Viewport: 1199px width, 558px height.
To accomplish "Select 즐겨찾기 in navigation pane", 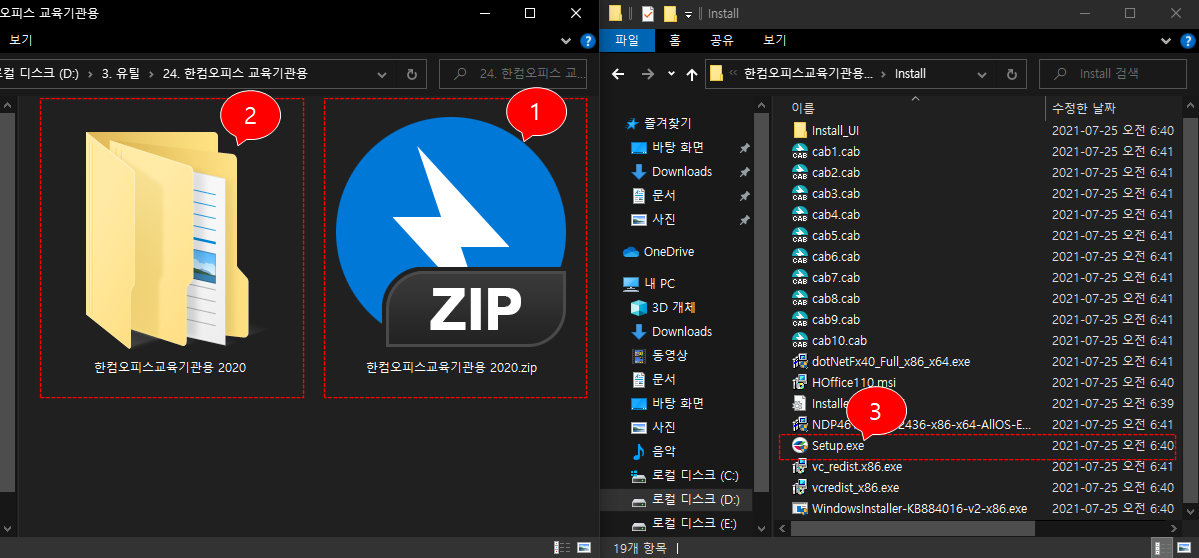I will tap(658, 122).
